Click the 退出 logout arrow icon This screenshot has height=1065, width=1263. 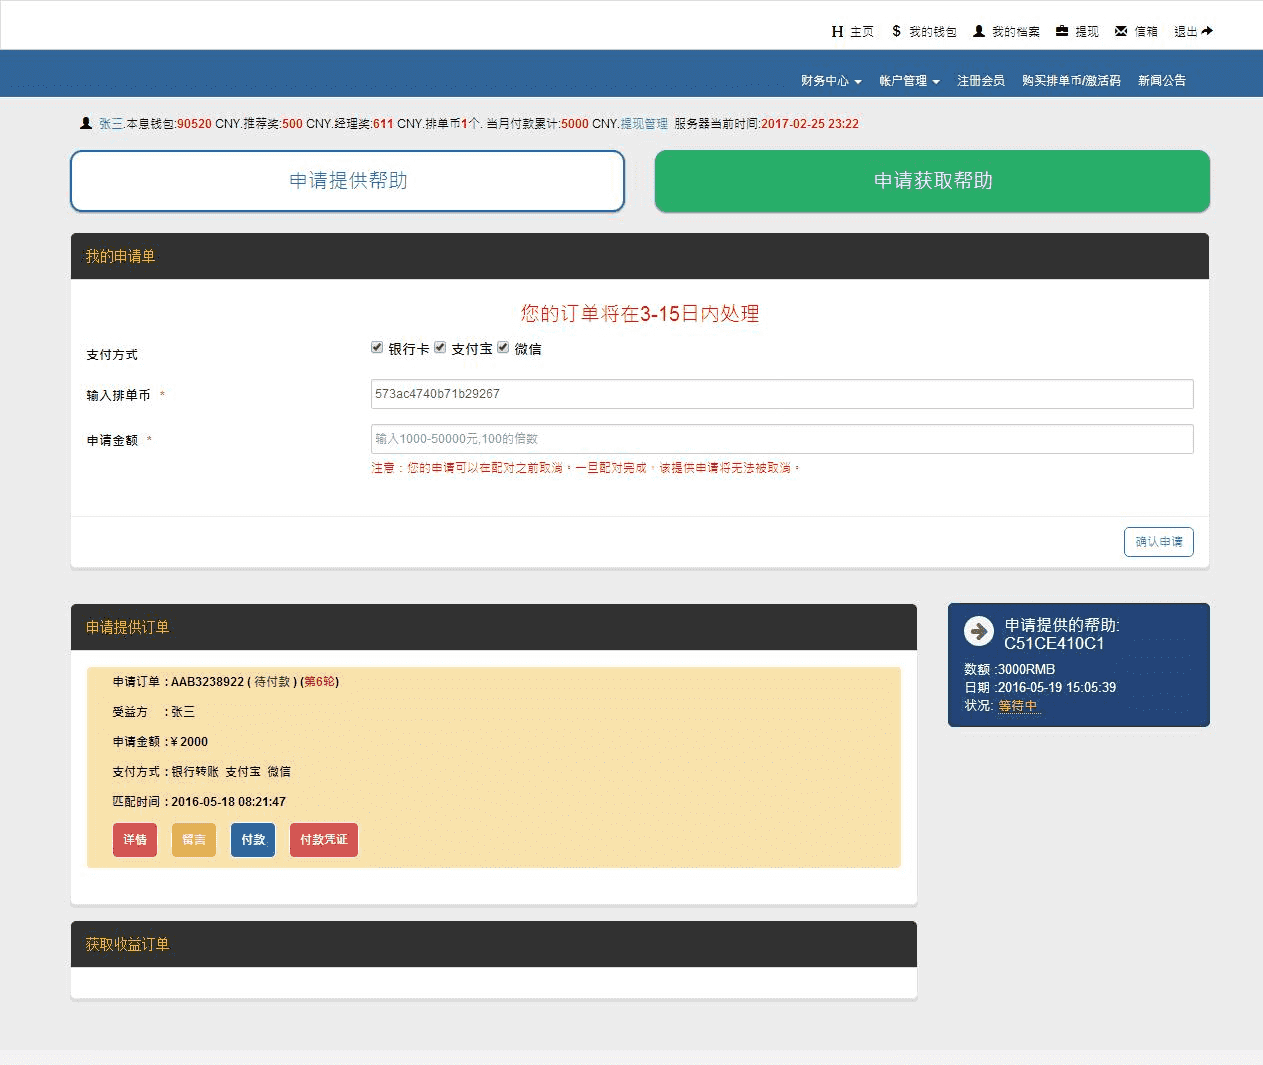[x=1207, y=31]
